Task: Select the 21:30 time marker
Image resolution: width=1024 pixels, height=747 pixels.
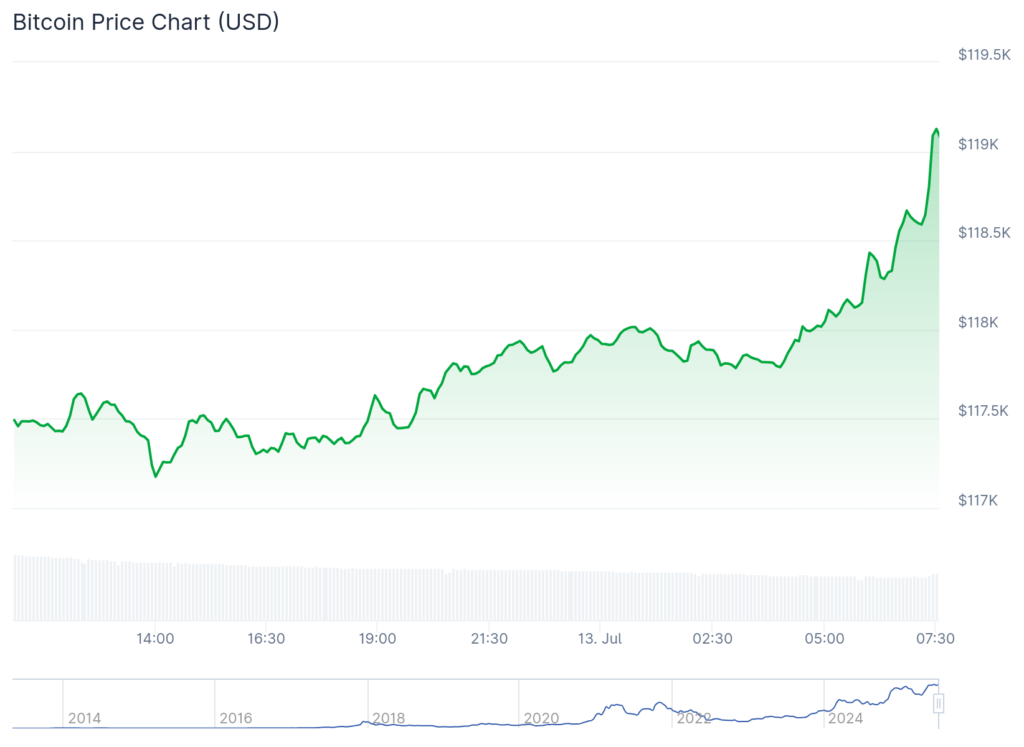Action: [x=488, y=638]
